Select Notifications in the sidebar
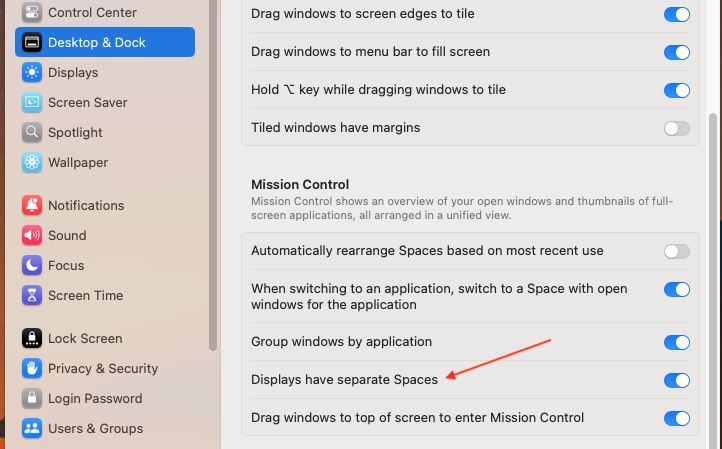Viewport: 722px width, 449px height. pyautogui.click(x=86, y=205)
